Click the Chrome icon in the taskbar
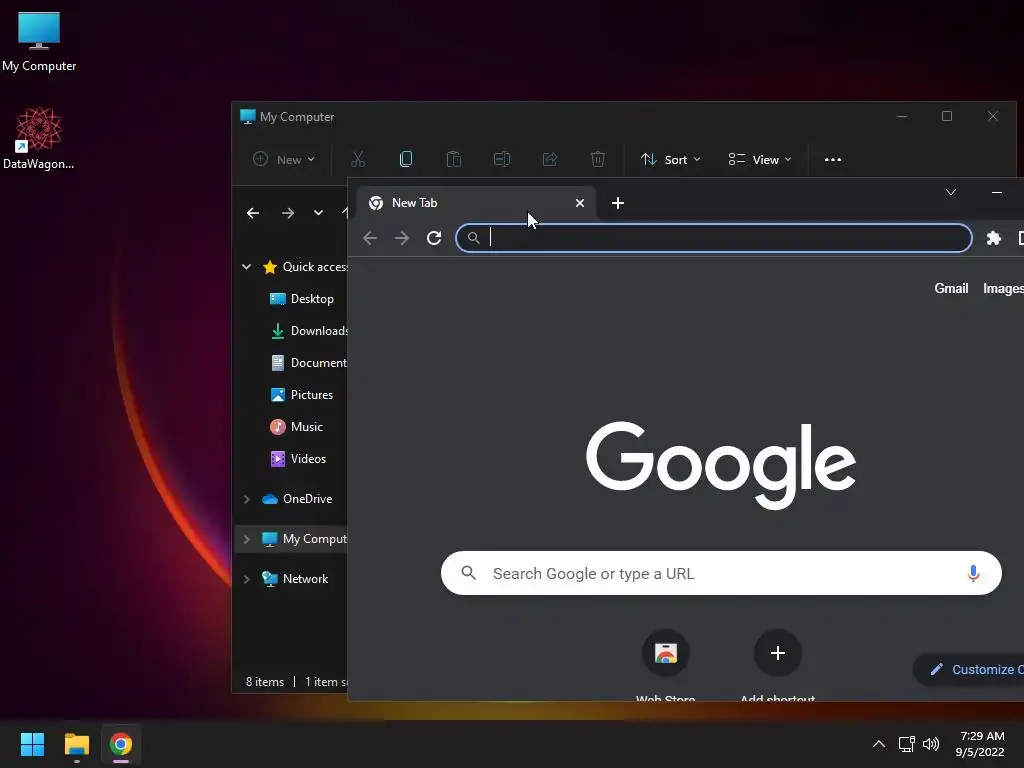Screen dimensions: 1024x768 click(x=121, y=744)
